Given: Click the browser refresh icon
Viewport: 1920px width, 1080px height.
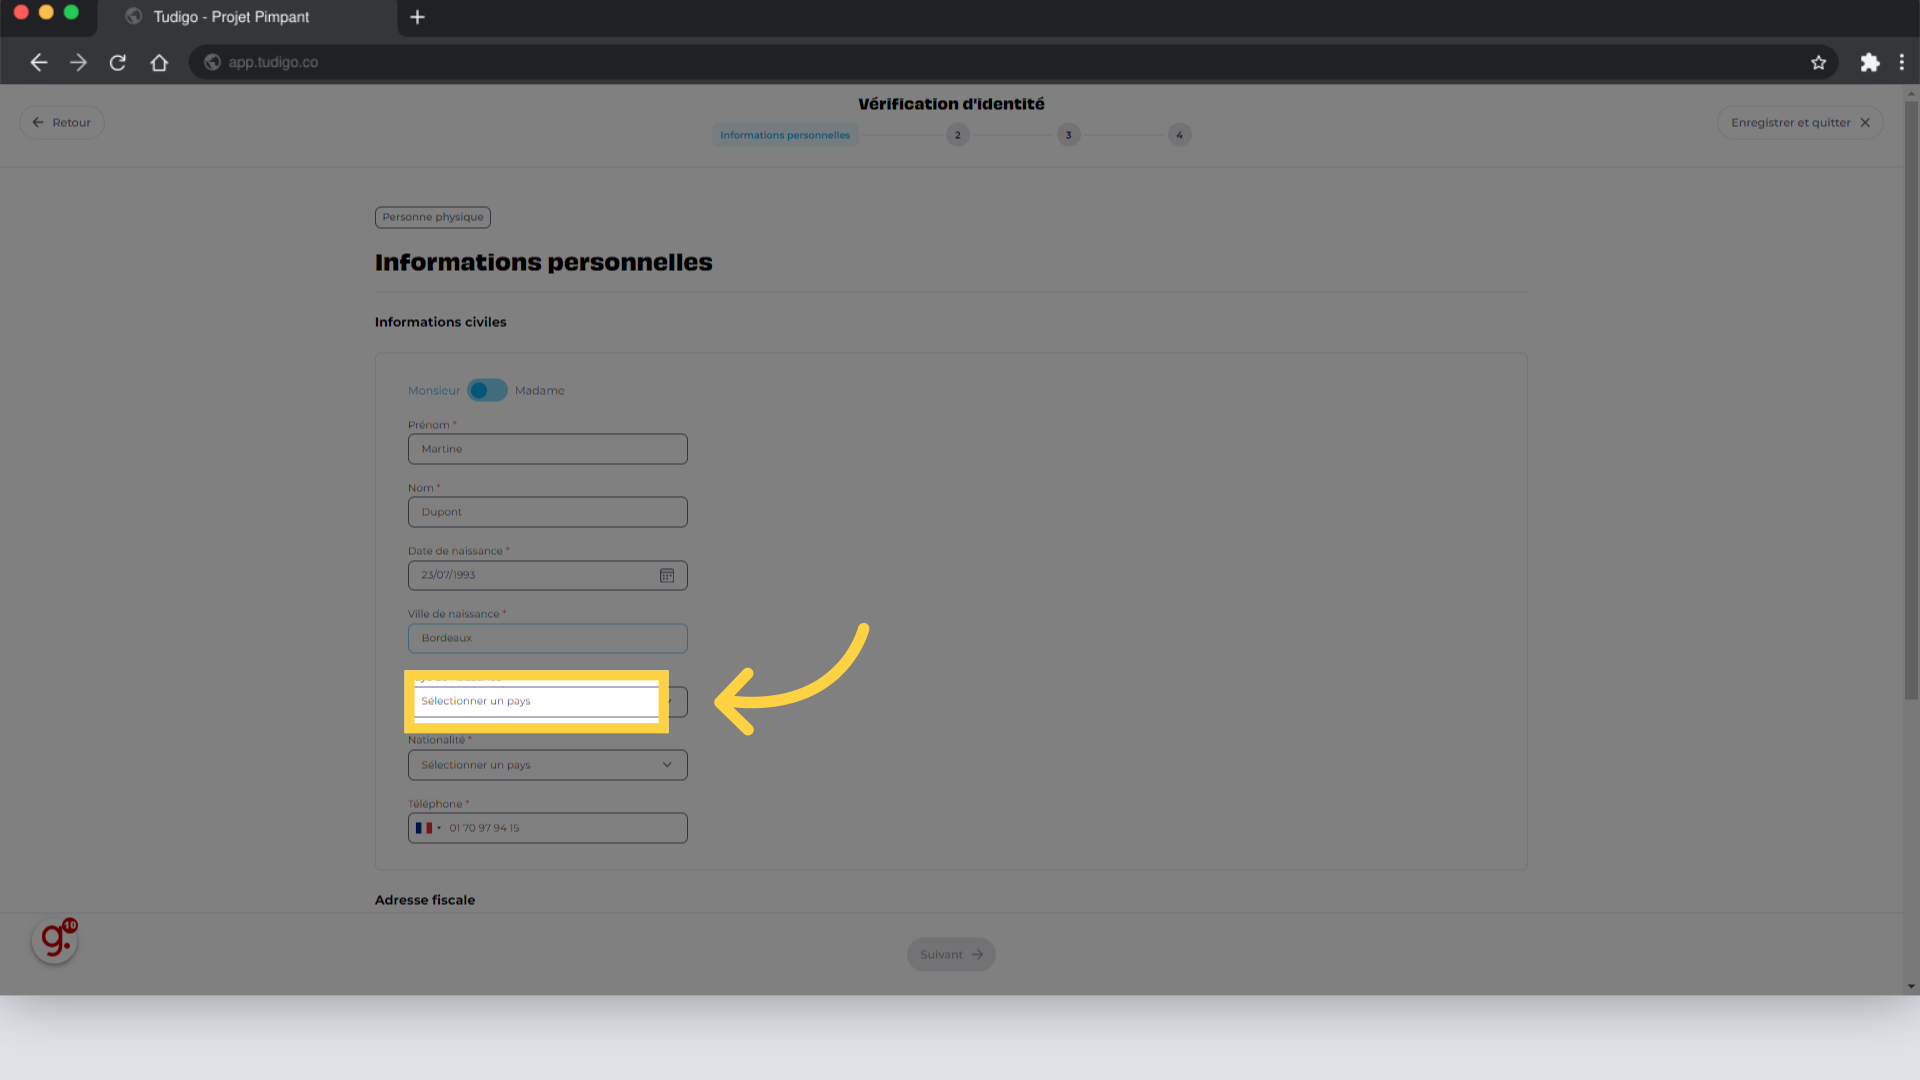Looking at the screenshot, I should (x=117, y=62).
